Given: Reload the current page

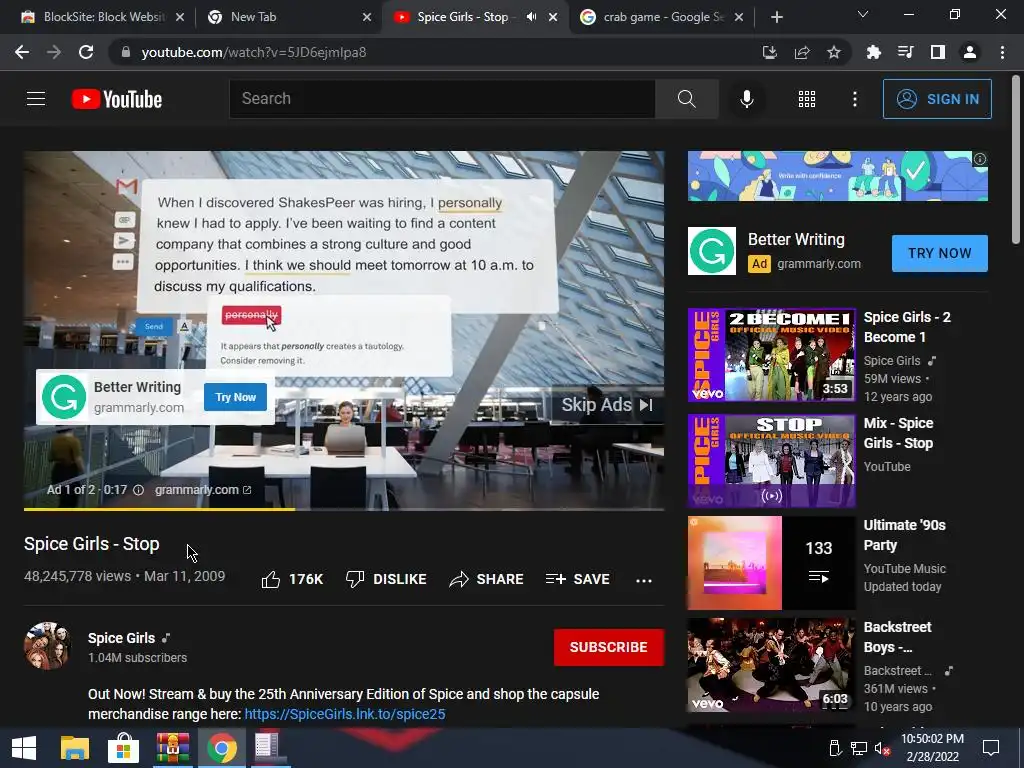Looking at the screenshot, I should [86, 52].
